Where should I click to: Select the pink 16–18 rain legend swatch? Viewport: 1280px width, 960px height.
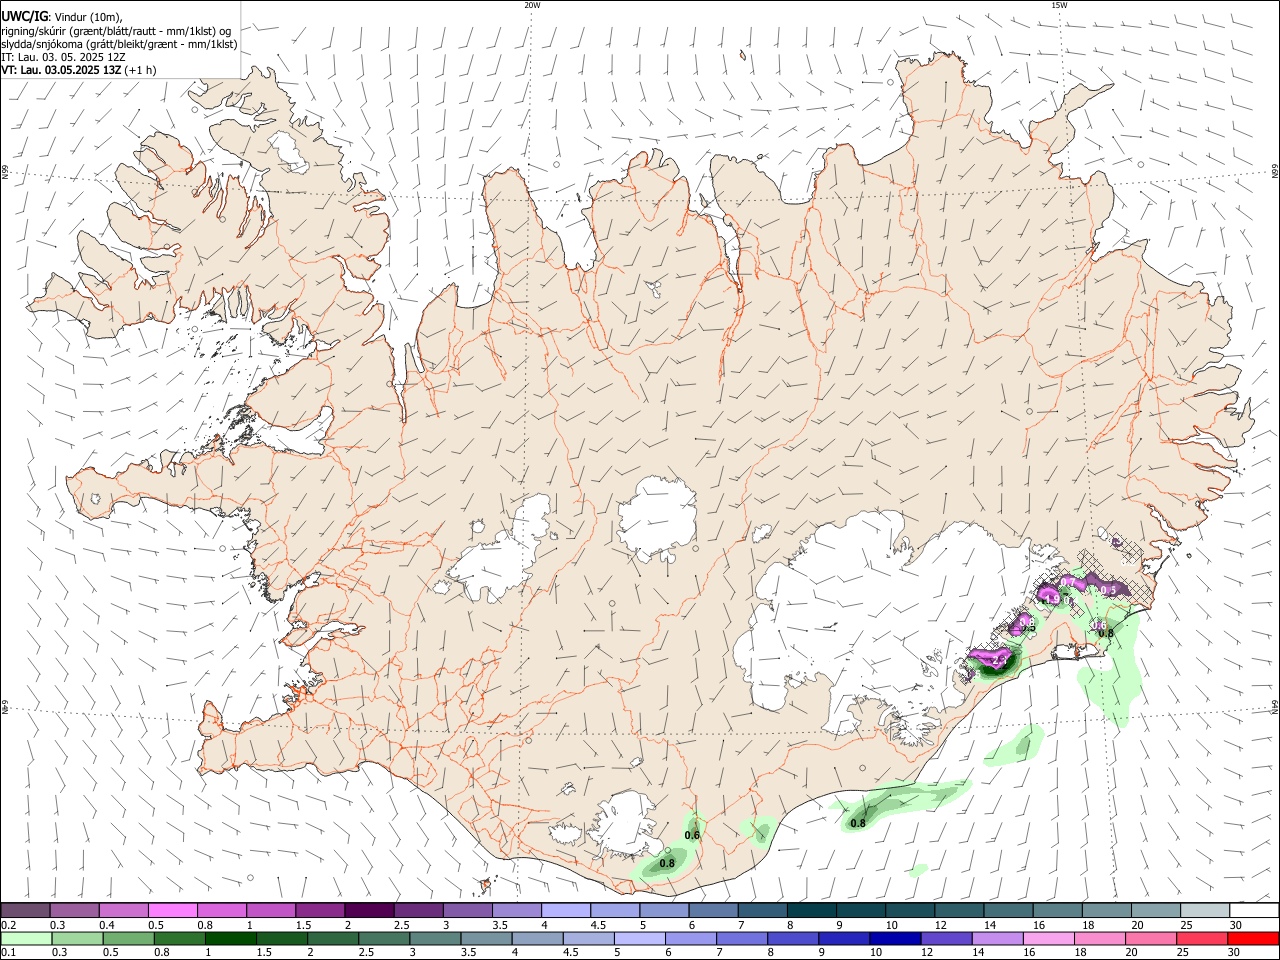pos(1050,938)
